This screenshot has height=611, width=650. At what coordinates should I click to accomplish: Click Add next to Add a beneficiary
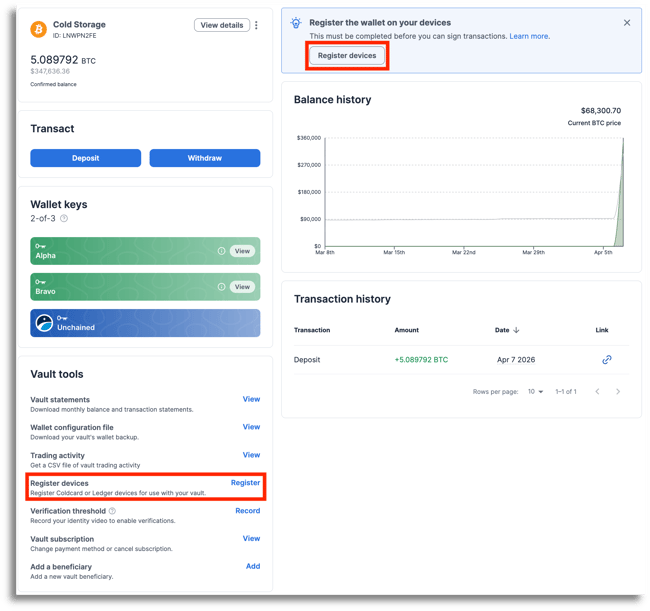[253, 566]
